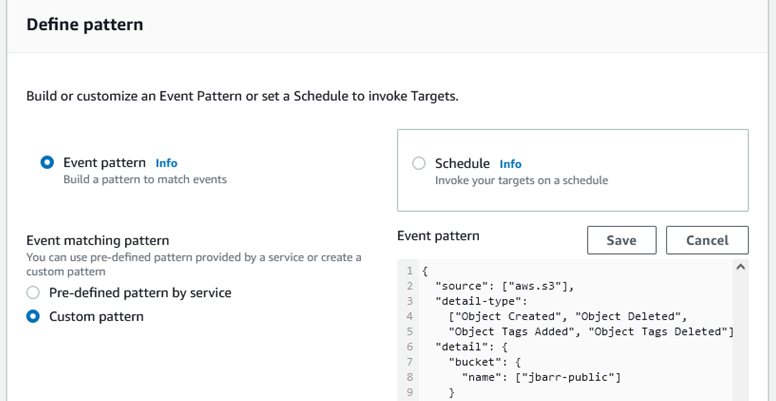Choose the Custom pattern radio button
The width and height of the screenshot is (776, 401).
tap(33, 317)
